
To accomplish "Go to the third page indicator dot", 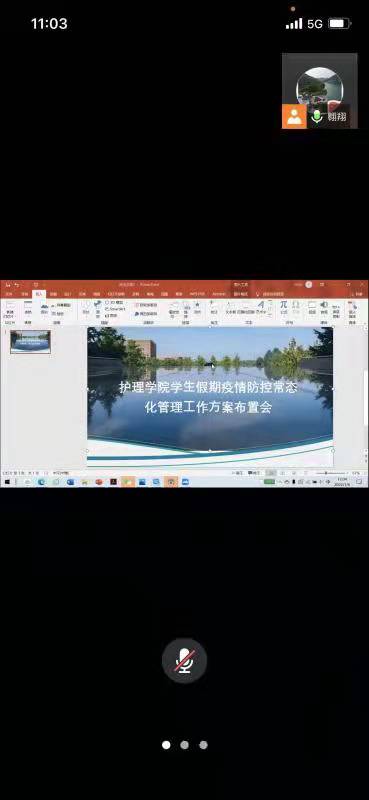I will coord(203,745).
